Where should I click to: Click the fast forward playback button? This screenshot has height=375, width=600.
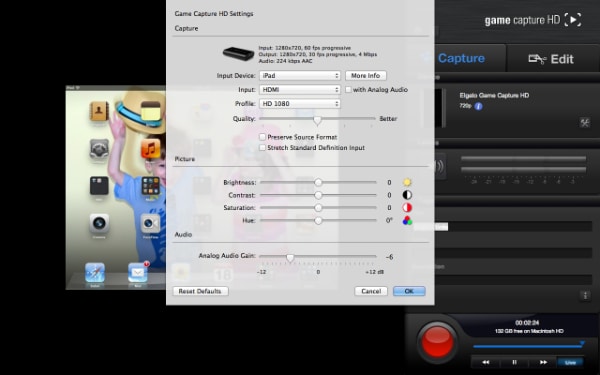(543, 362)
